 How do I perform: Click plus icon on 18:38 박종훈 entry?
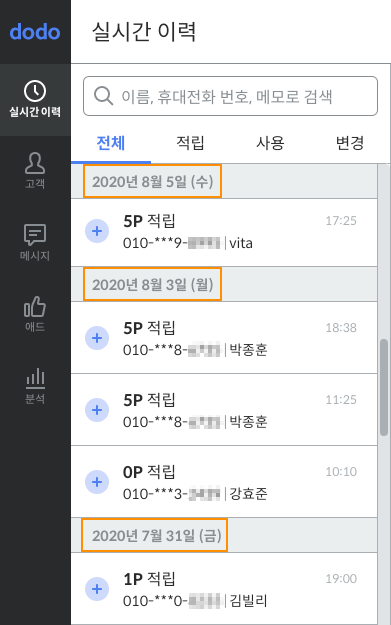97,338
